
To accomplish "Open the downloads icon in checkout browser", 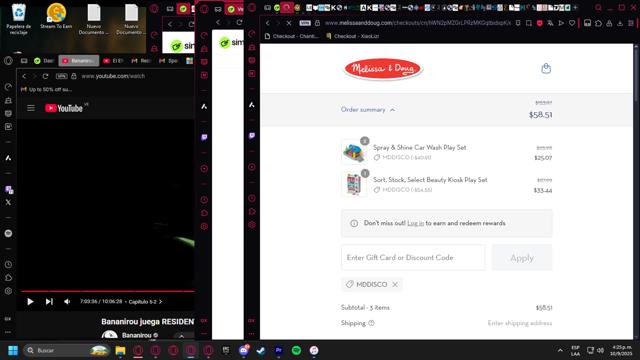I will click(x=620, y=23).
